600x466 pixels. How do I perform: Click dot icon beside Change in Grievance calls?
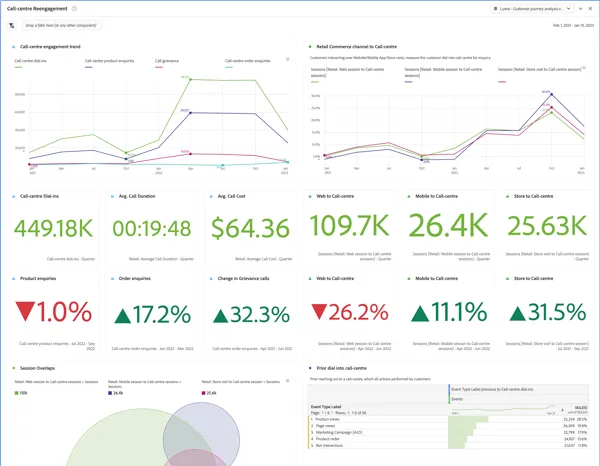click(x=211, y=279)
